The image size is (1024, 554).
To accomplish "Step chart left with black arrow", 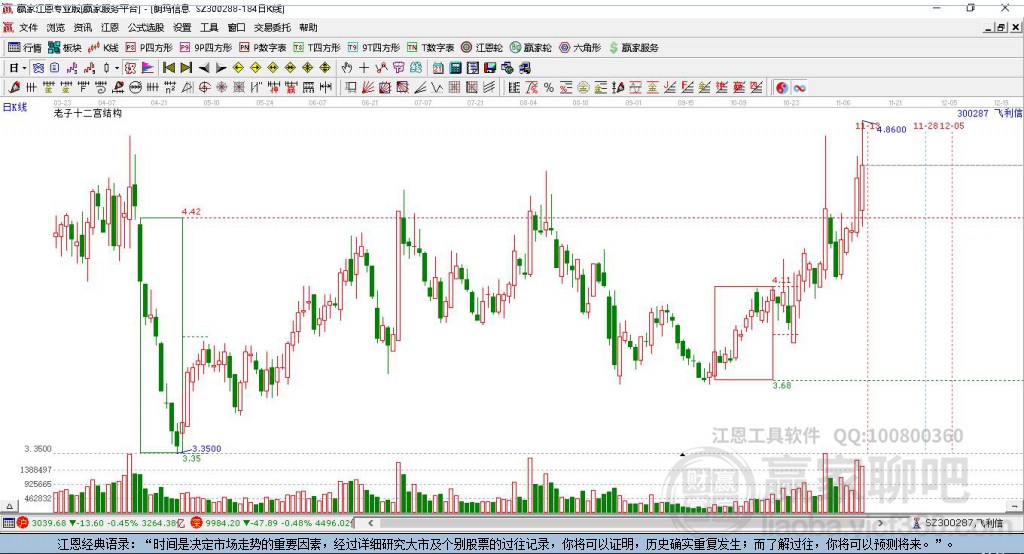I will tap(204, 68).
